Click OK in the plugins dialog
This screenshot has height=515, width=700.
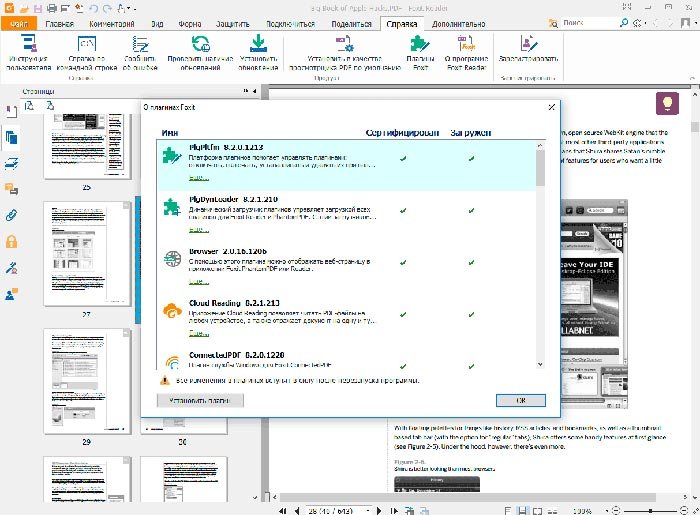pyautogui.click(x=521, y=400)
